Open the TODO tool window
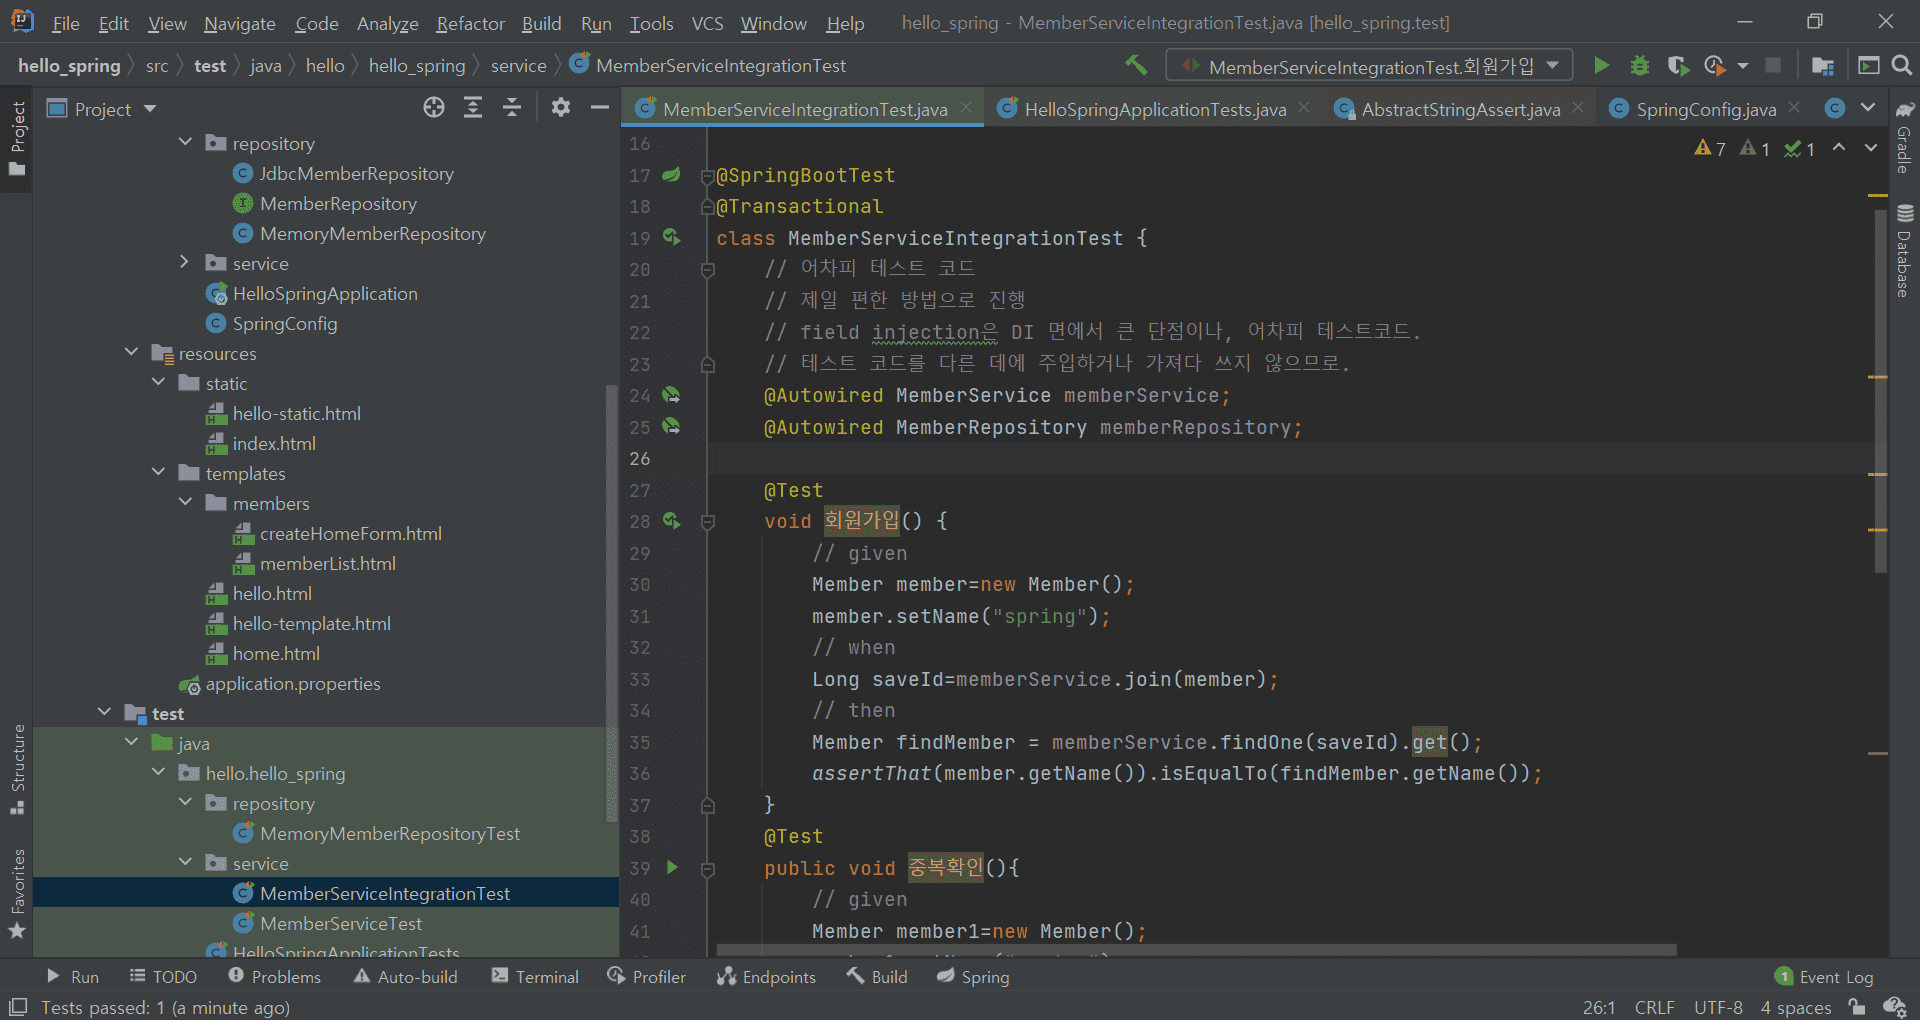This screenshot has height=1020, width=1920. coord(163,977)
